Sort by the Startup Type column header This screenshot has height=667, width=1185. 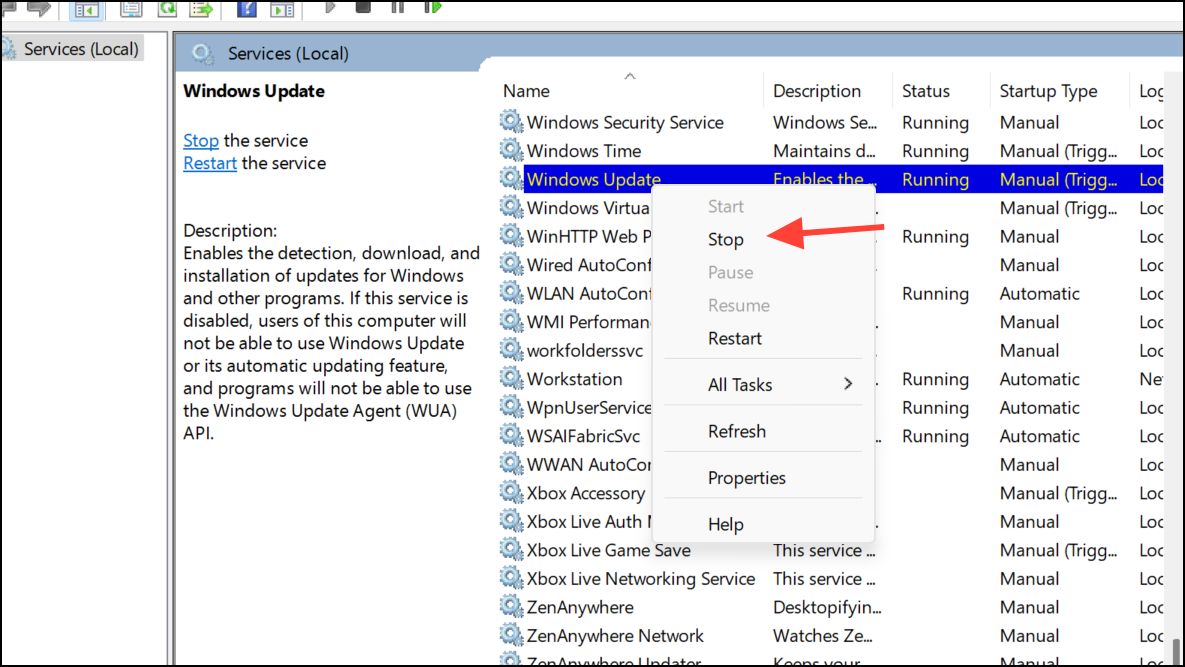tap(1060, 91)
